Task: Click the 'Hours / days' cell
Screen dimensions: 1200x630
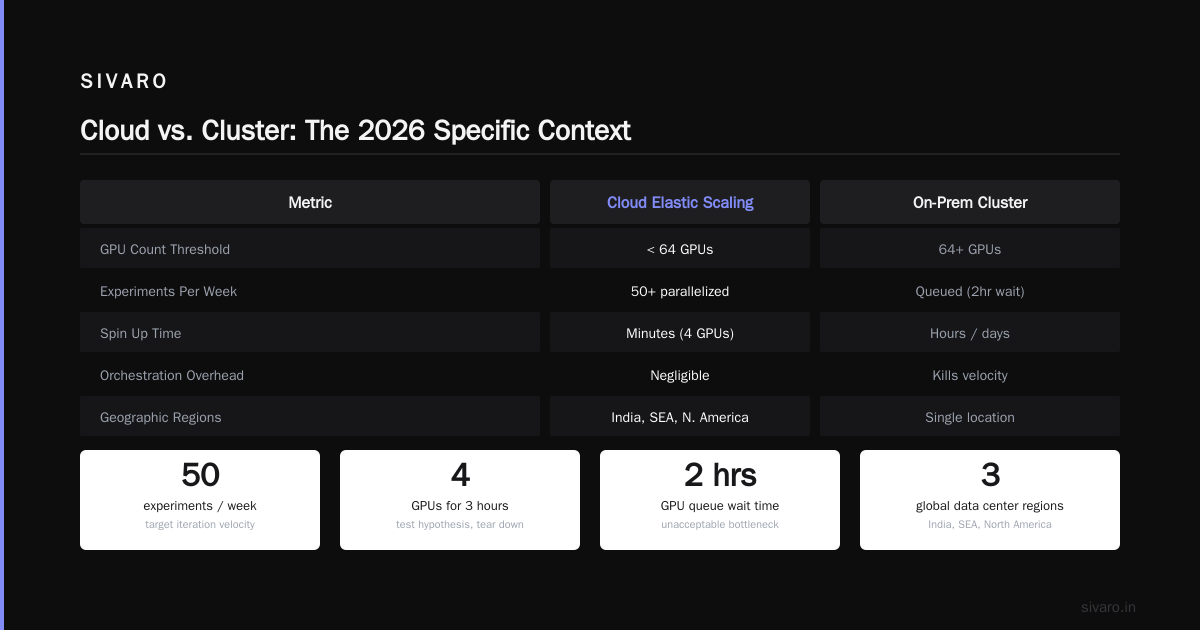Action: click(x=970, y=333)
